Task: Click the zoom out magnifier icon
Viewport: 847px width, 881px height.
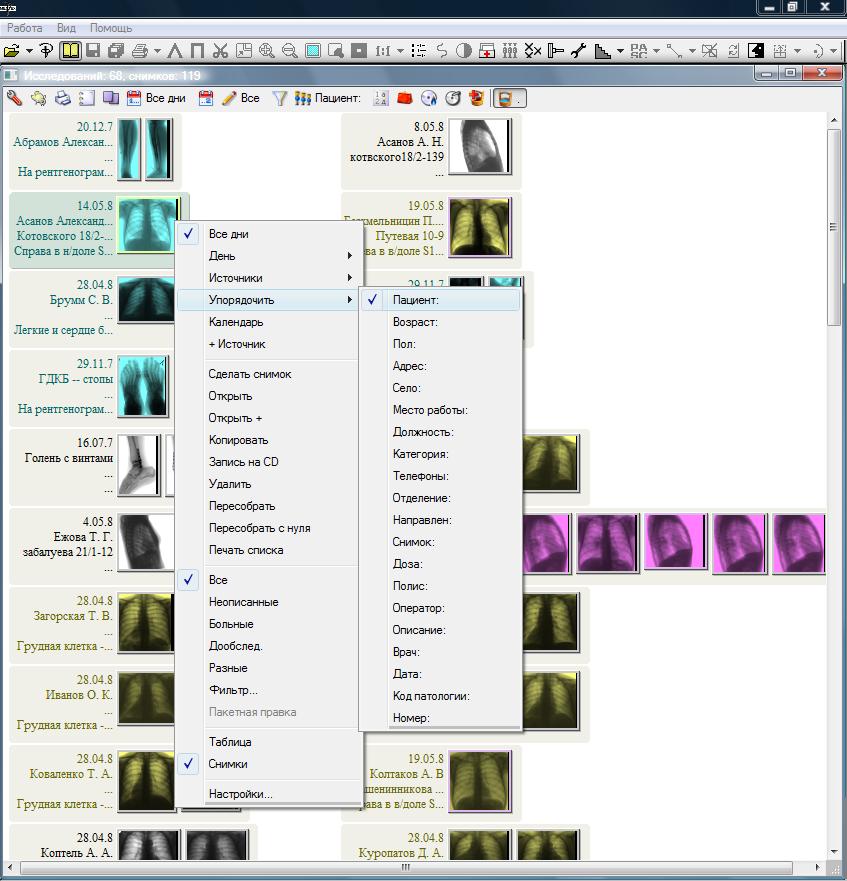Action: pyautogui.click(x=290, y=50)
